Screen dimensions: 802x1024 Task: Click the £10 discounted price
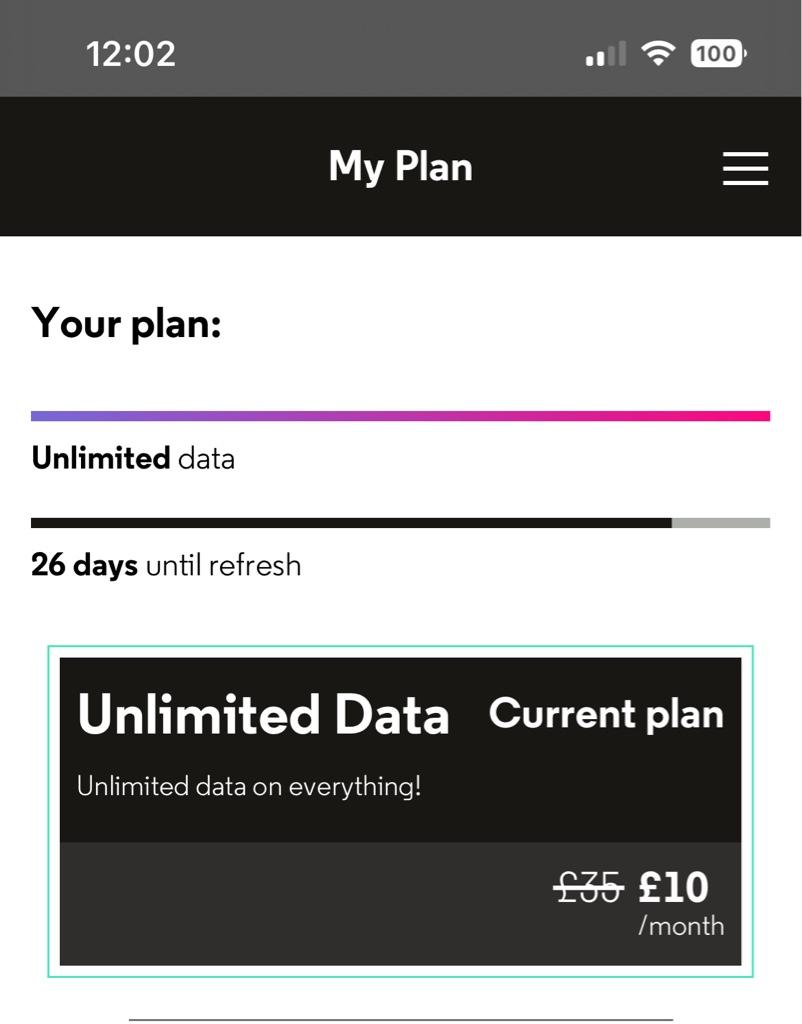coord(673,887)
